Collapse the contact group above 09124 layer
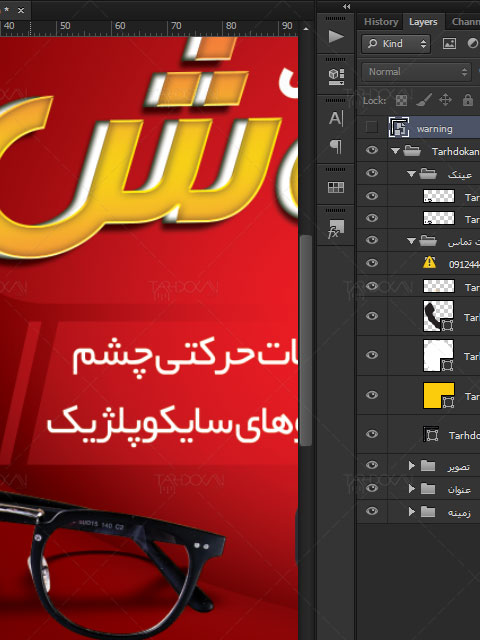The image size is (480, 640). (x=411, y=241)
